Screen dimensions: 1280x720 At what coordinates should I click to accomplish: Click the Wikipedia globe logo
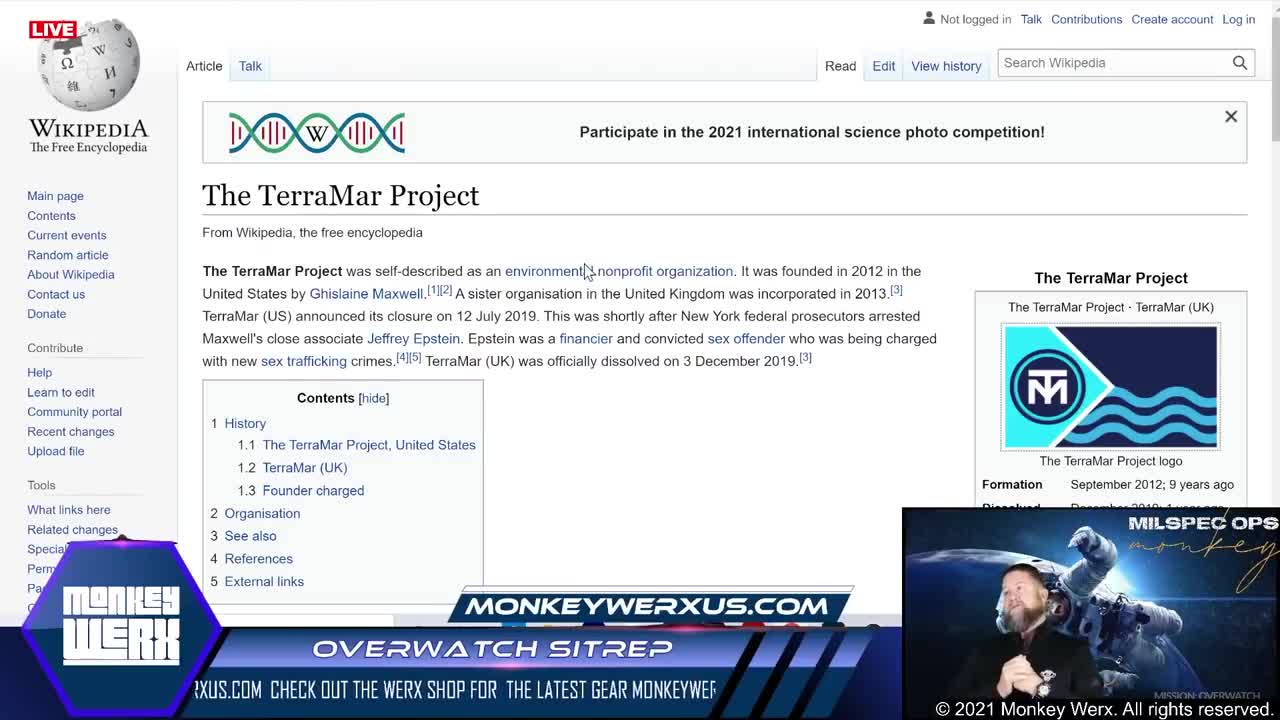coord(88,65)
